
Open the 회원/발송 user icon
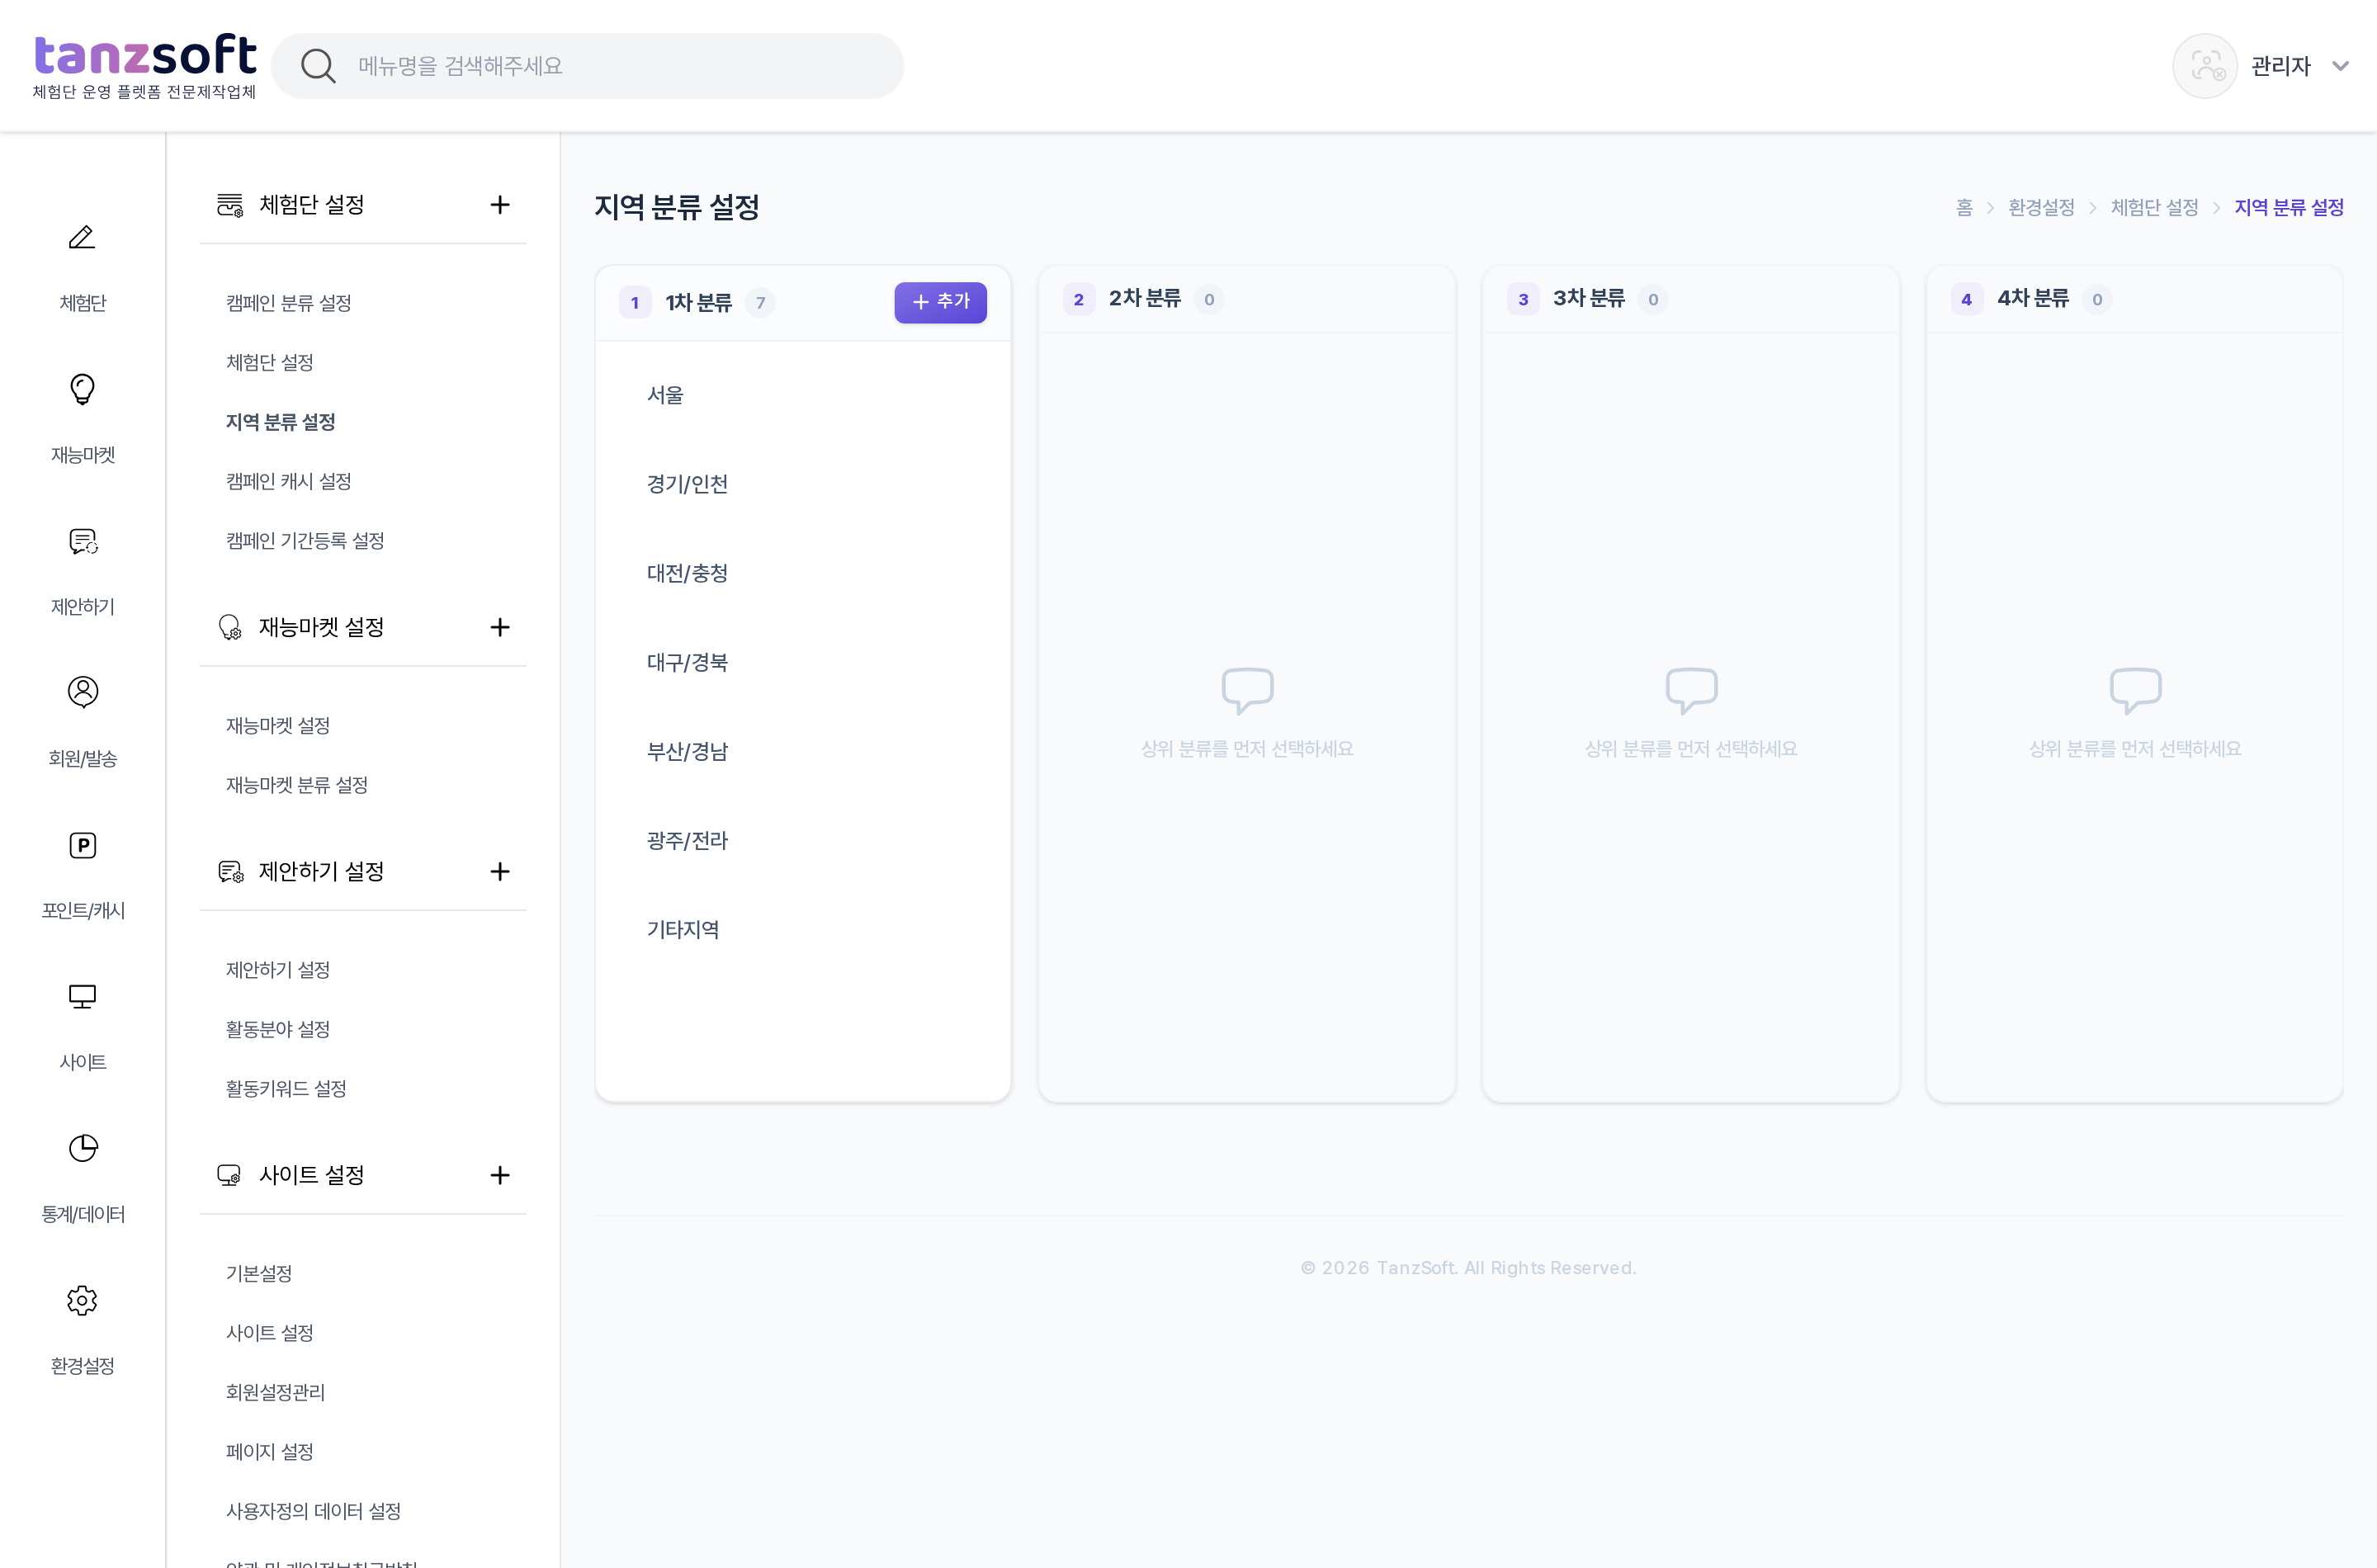click(82, 692)
